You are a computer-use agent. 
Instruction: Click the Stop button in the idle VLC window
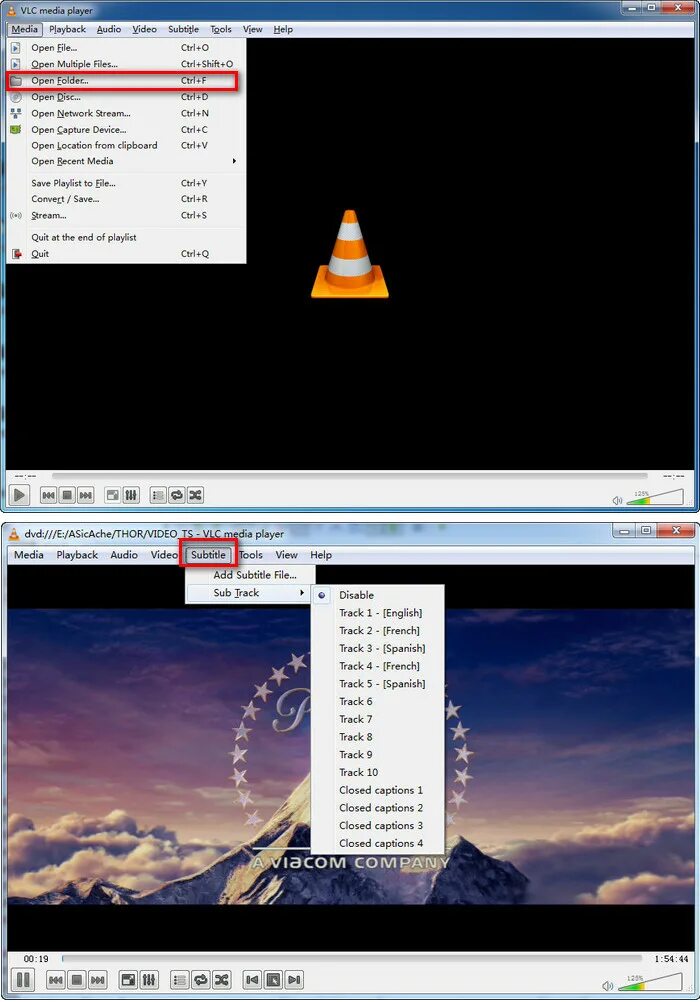click(66, 495)
